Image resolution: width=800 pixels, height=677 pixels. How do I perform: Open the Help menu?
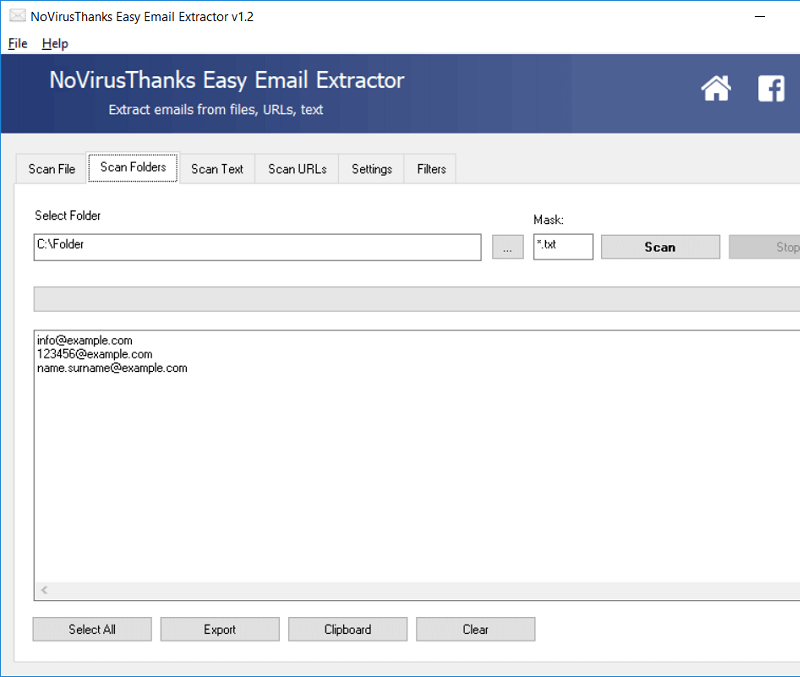coord(55,44)
